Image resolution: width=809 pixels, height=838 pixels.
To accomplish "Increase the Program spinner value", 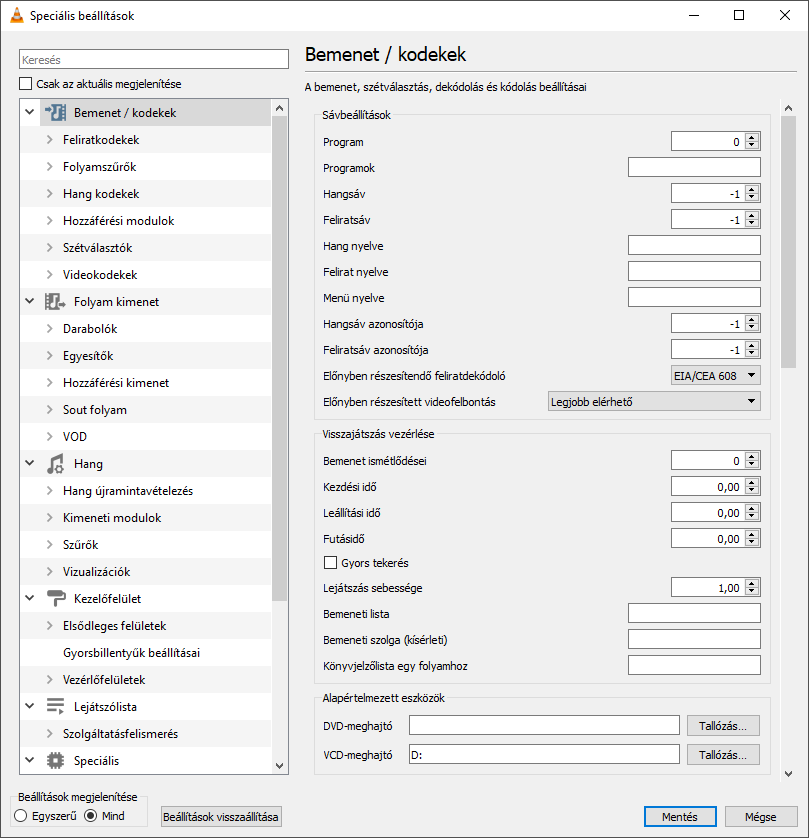I will [752, 137].
